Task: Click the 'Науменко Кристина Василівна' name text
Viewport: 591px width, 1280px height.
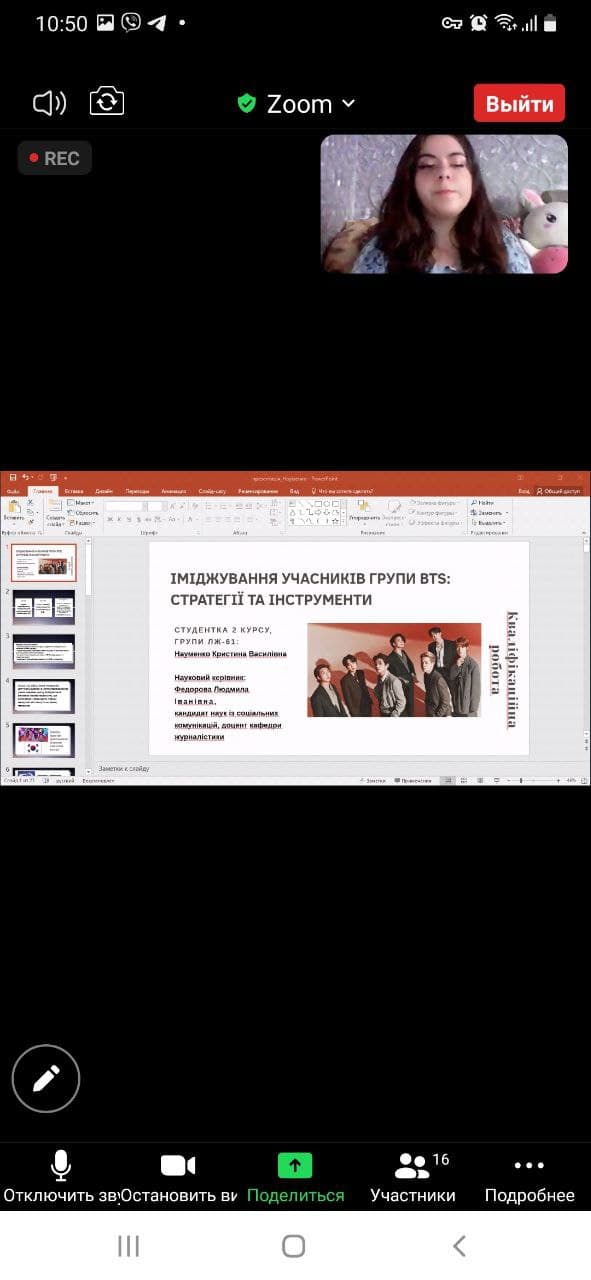Action: (x=230, y=654)
